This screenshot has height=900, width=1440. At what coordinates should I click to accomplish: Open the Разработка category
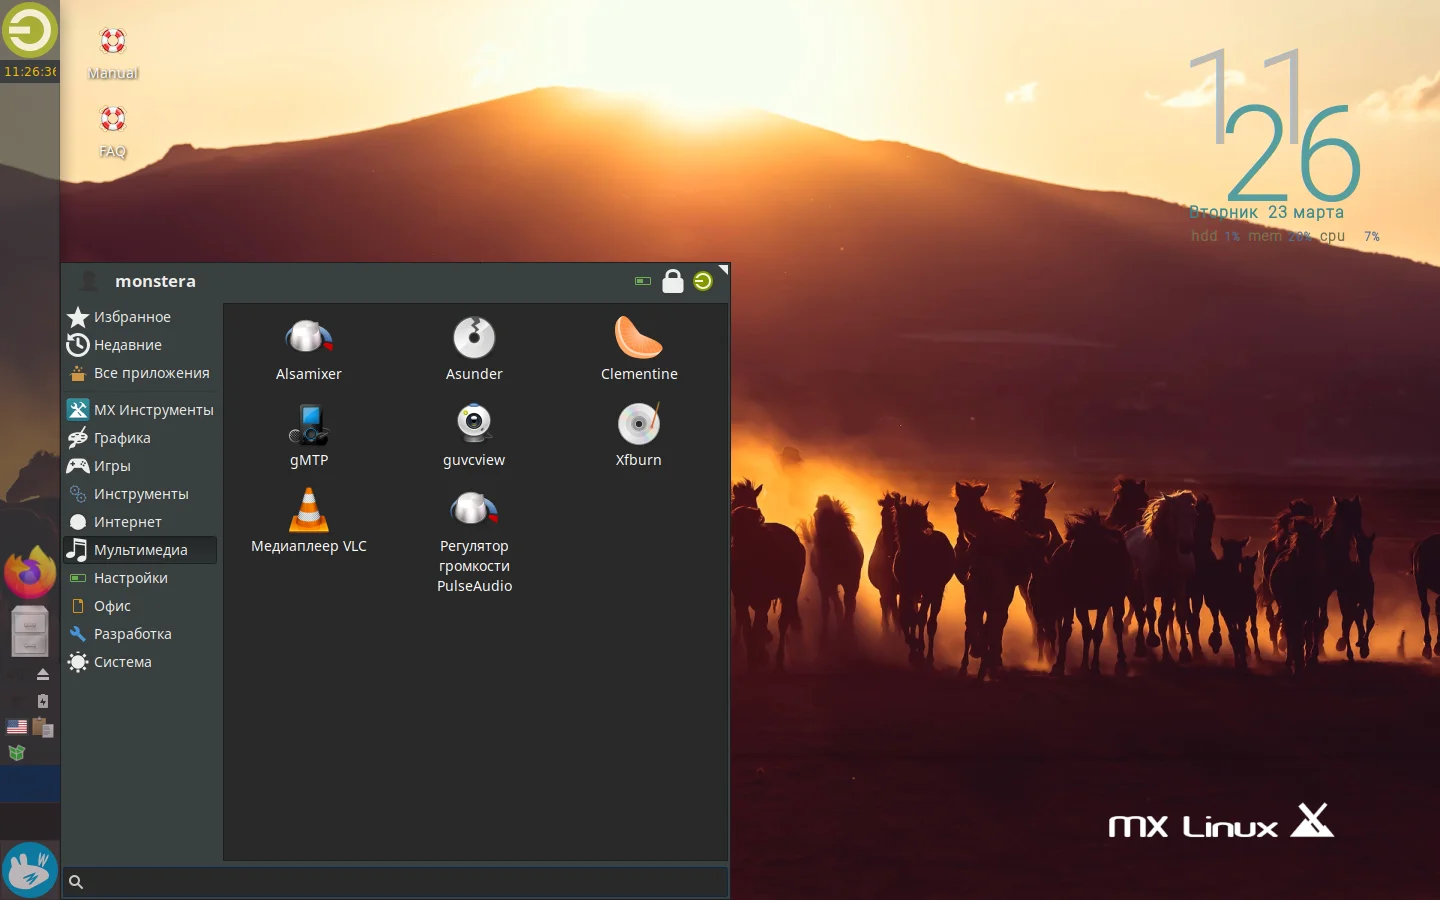[141, 634]
